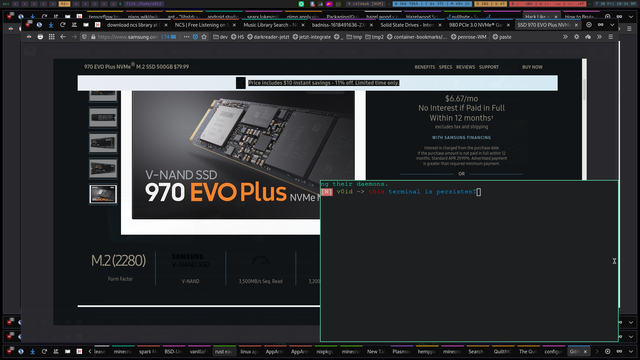Image resolution: width=640 pixels, height=360 pixels.
Task: Toggle the blue shield extension in URL bar
Action: 195,37
